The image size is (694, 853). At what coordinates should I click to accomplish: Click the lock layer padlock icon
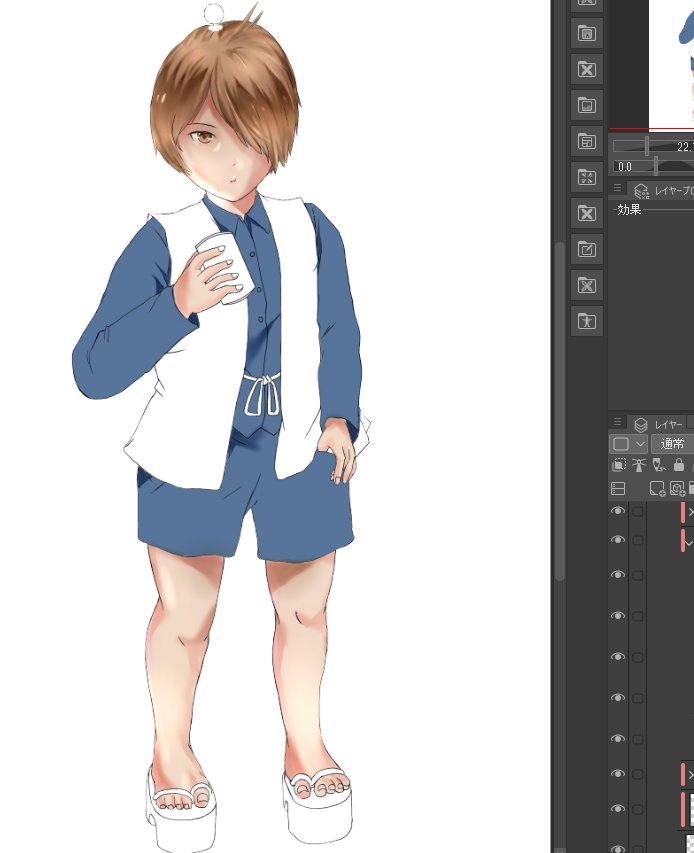point(678,465)
